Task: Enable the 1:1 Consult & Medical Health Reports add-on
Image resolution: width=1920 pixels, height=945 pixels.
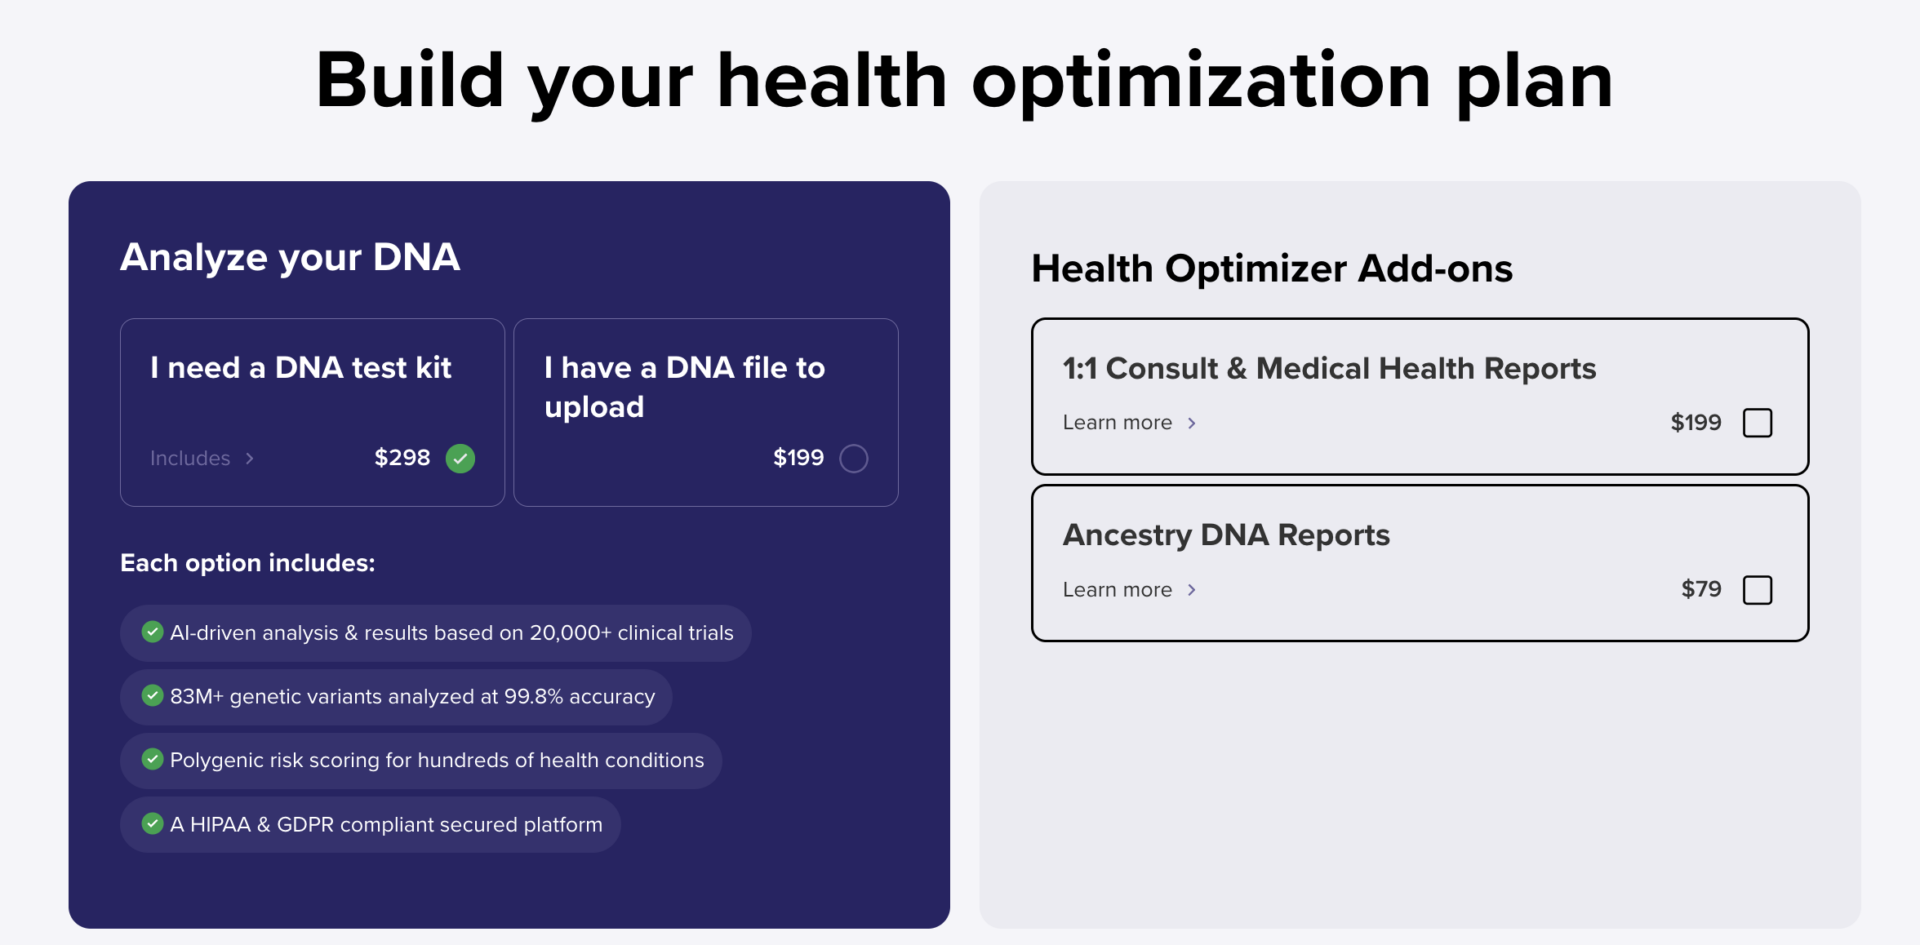Action: [1757, 422]
